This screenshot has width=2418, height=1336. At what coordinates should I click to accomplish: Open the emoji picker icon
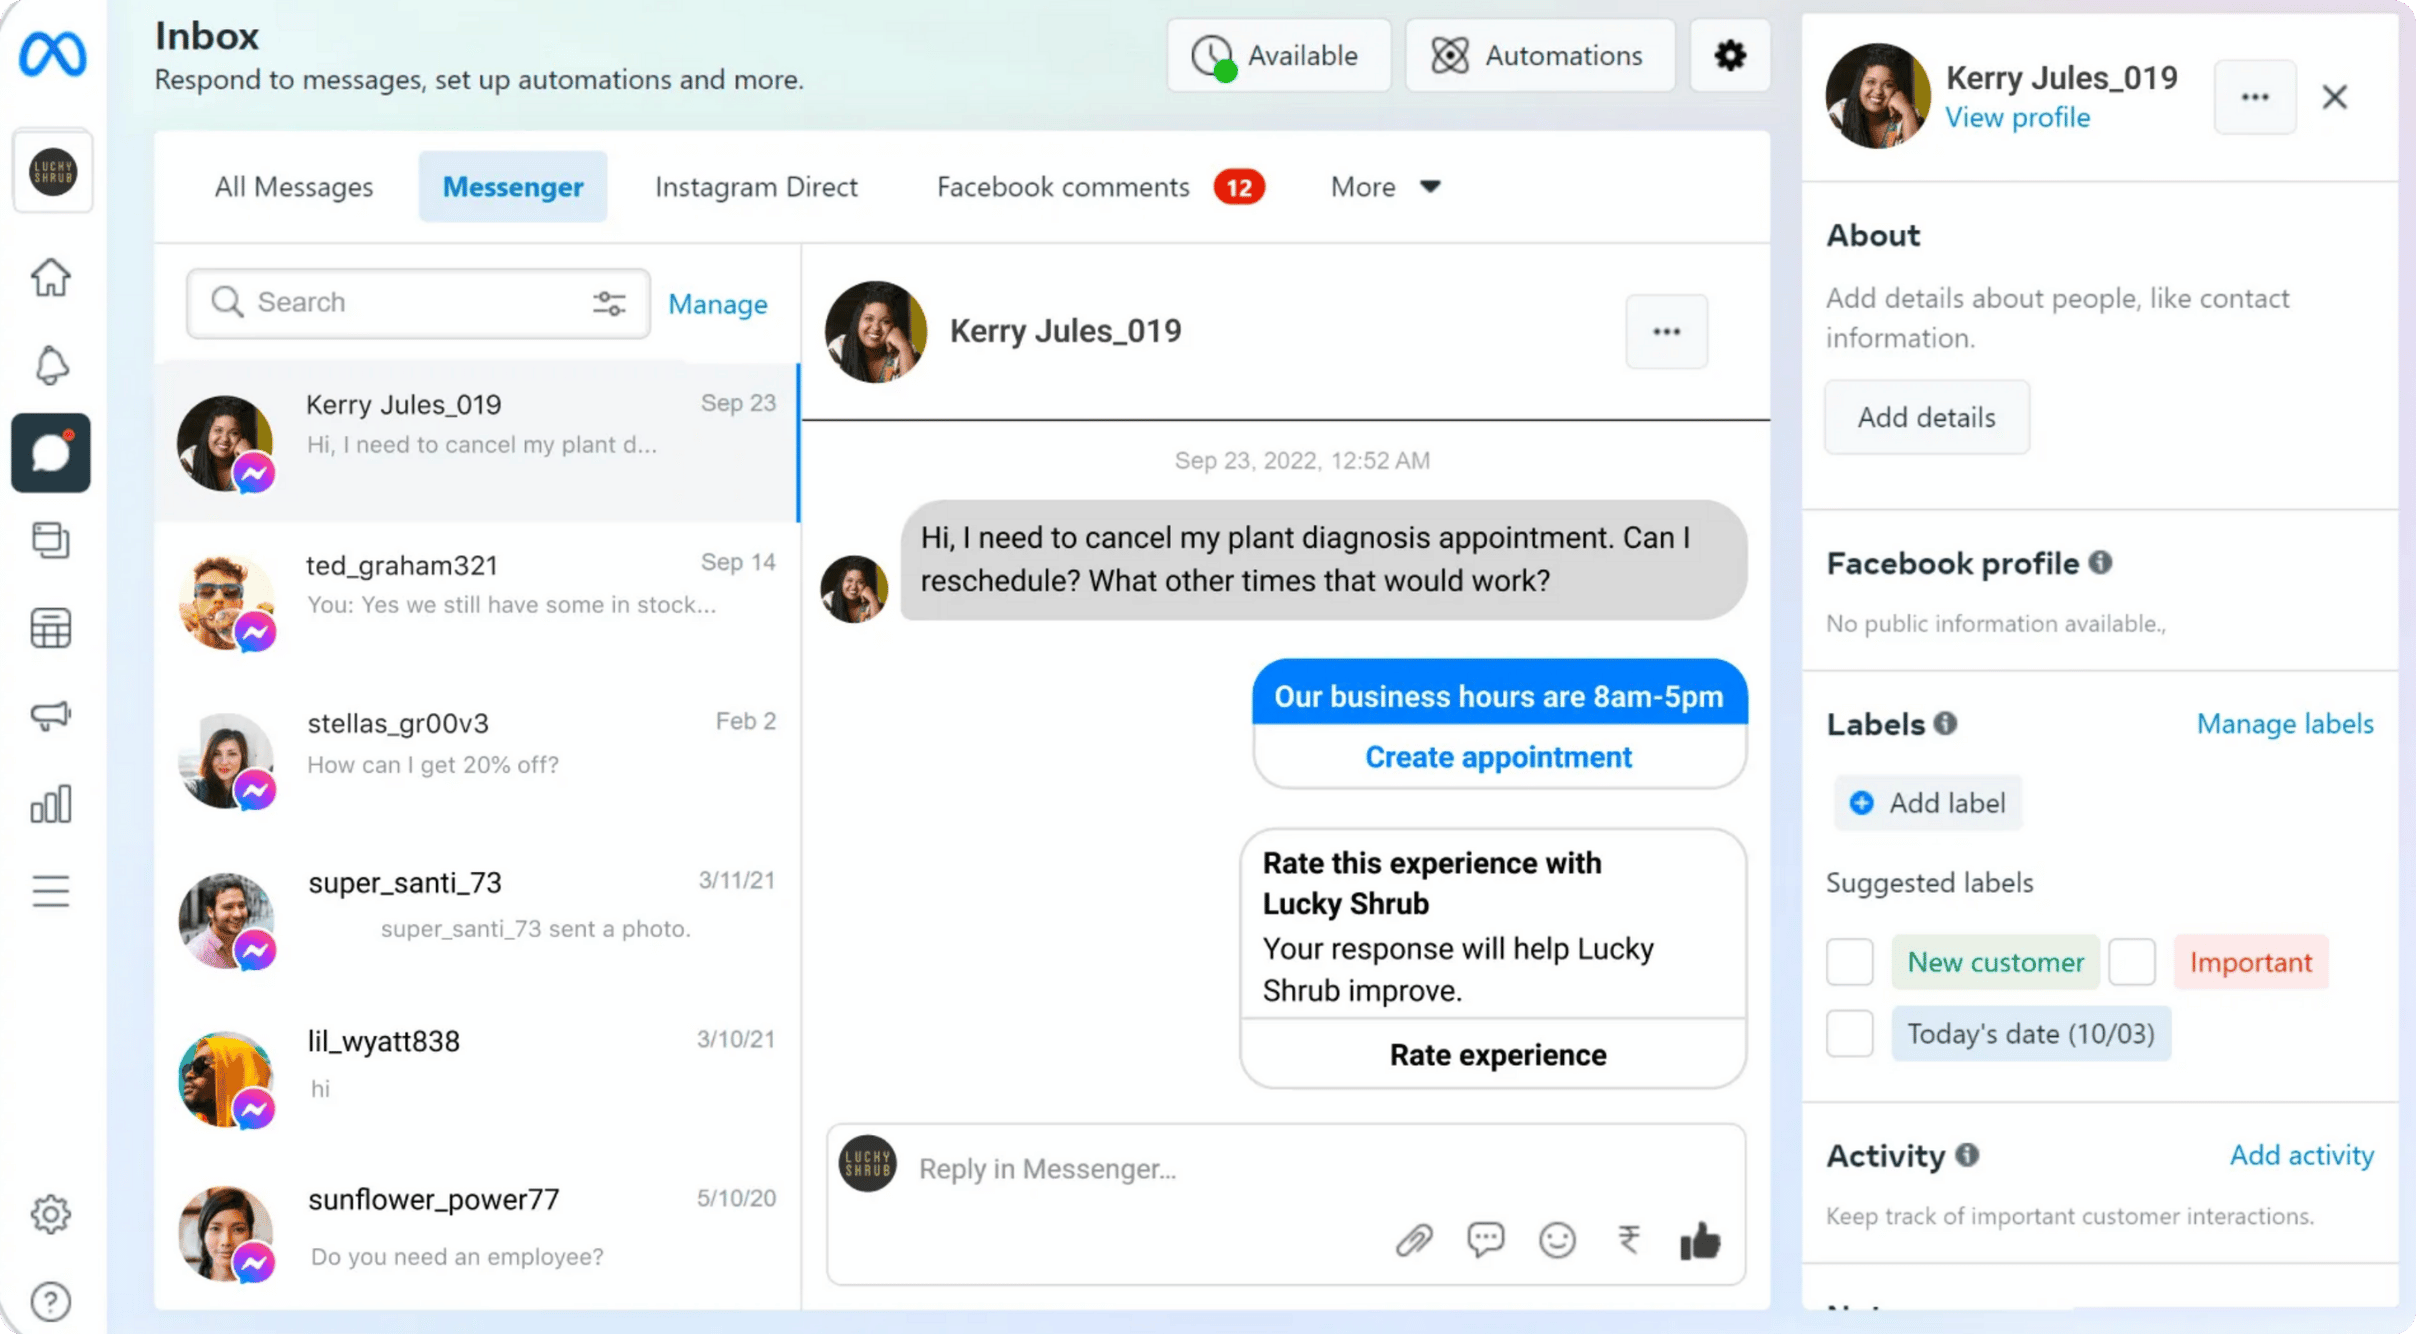tap(1557, 1240)
